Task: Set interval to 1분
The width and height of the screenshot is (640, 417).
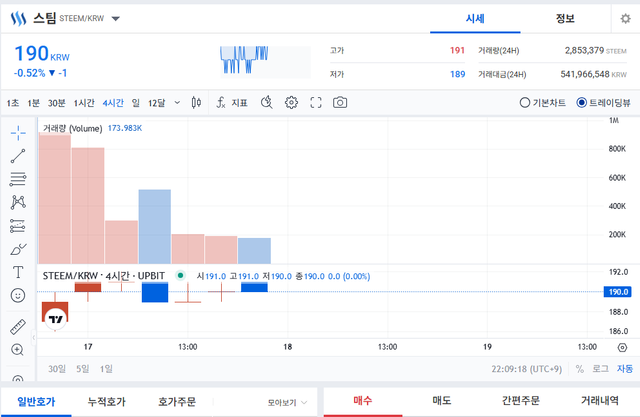Action: click(33, 103)
